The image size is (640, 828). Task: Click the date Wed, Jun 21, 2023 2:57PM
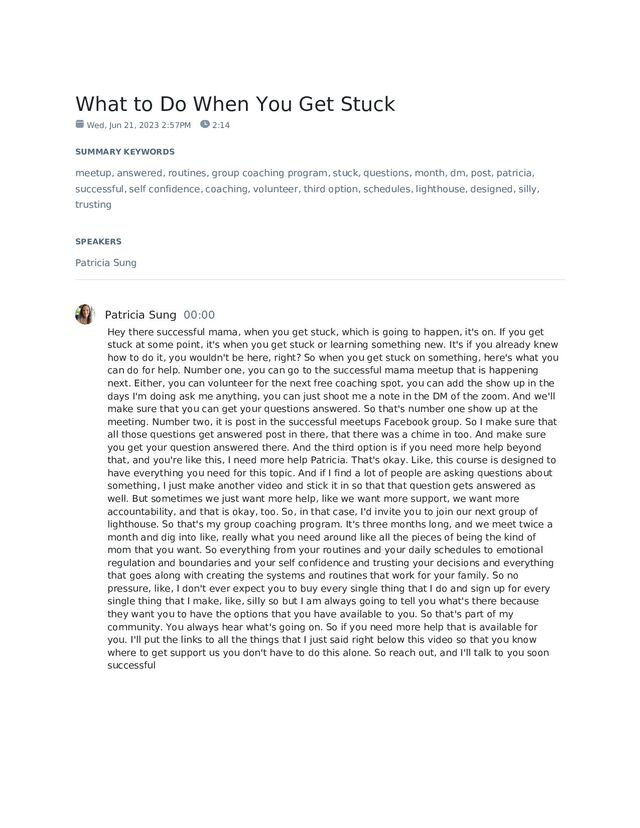(x=139, y=125)
